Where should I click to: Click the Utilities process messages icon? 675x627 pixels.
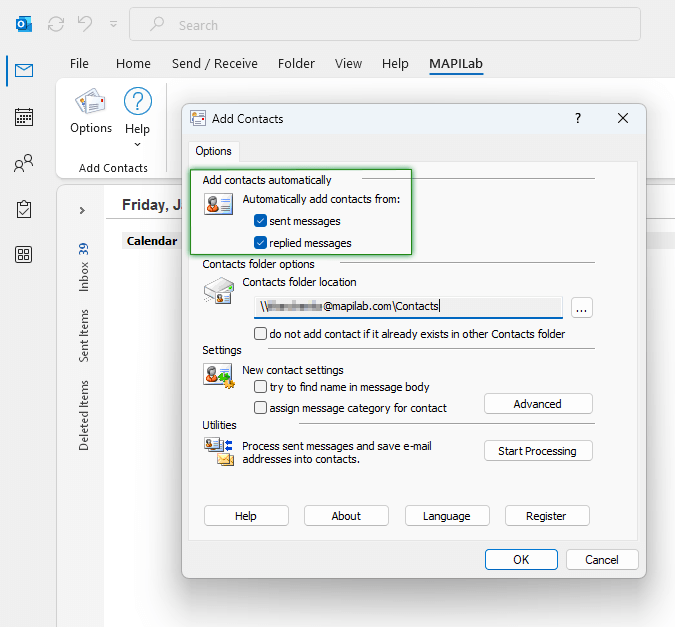[219, 451]
